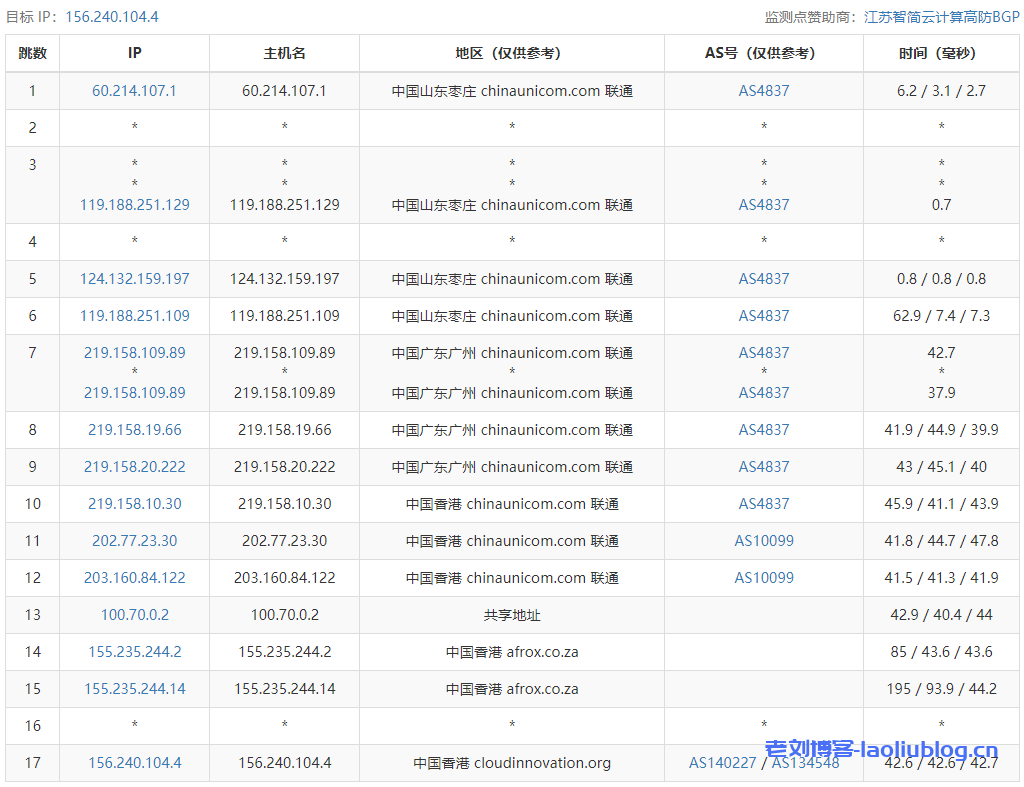This screenshot has height=787, width=1024.
Task: Select the 119.188.251.109 IP link
Action: point(134,316)
